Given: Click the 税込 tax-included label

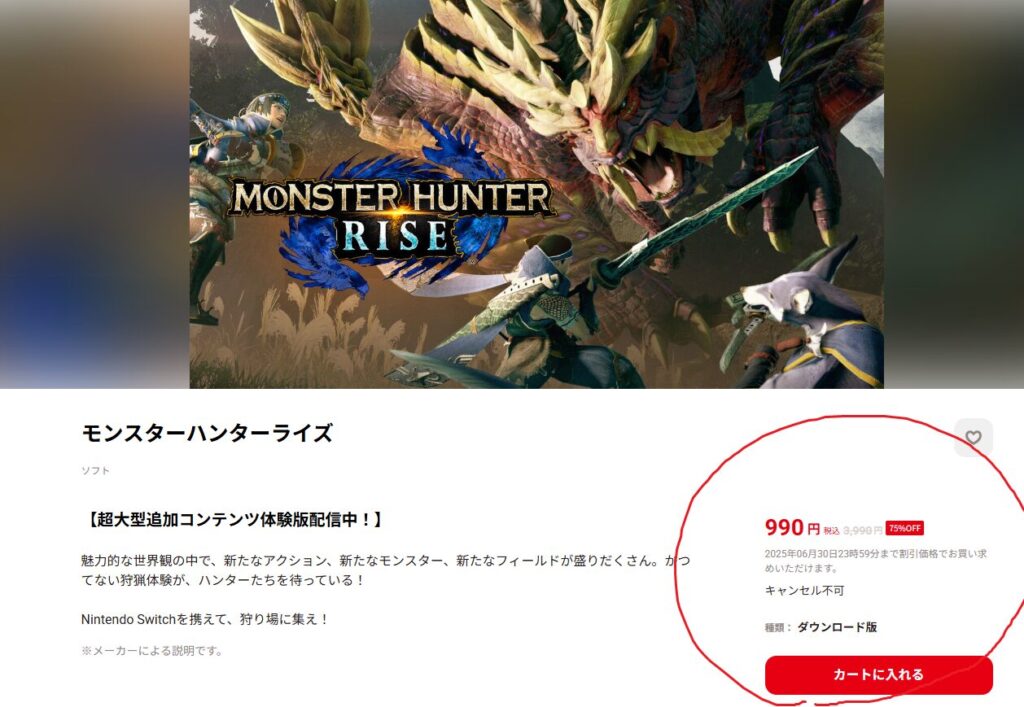Looking at the screenshot, I should coord(831,531).
